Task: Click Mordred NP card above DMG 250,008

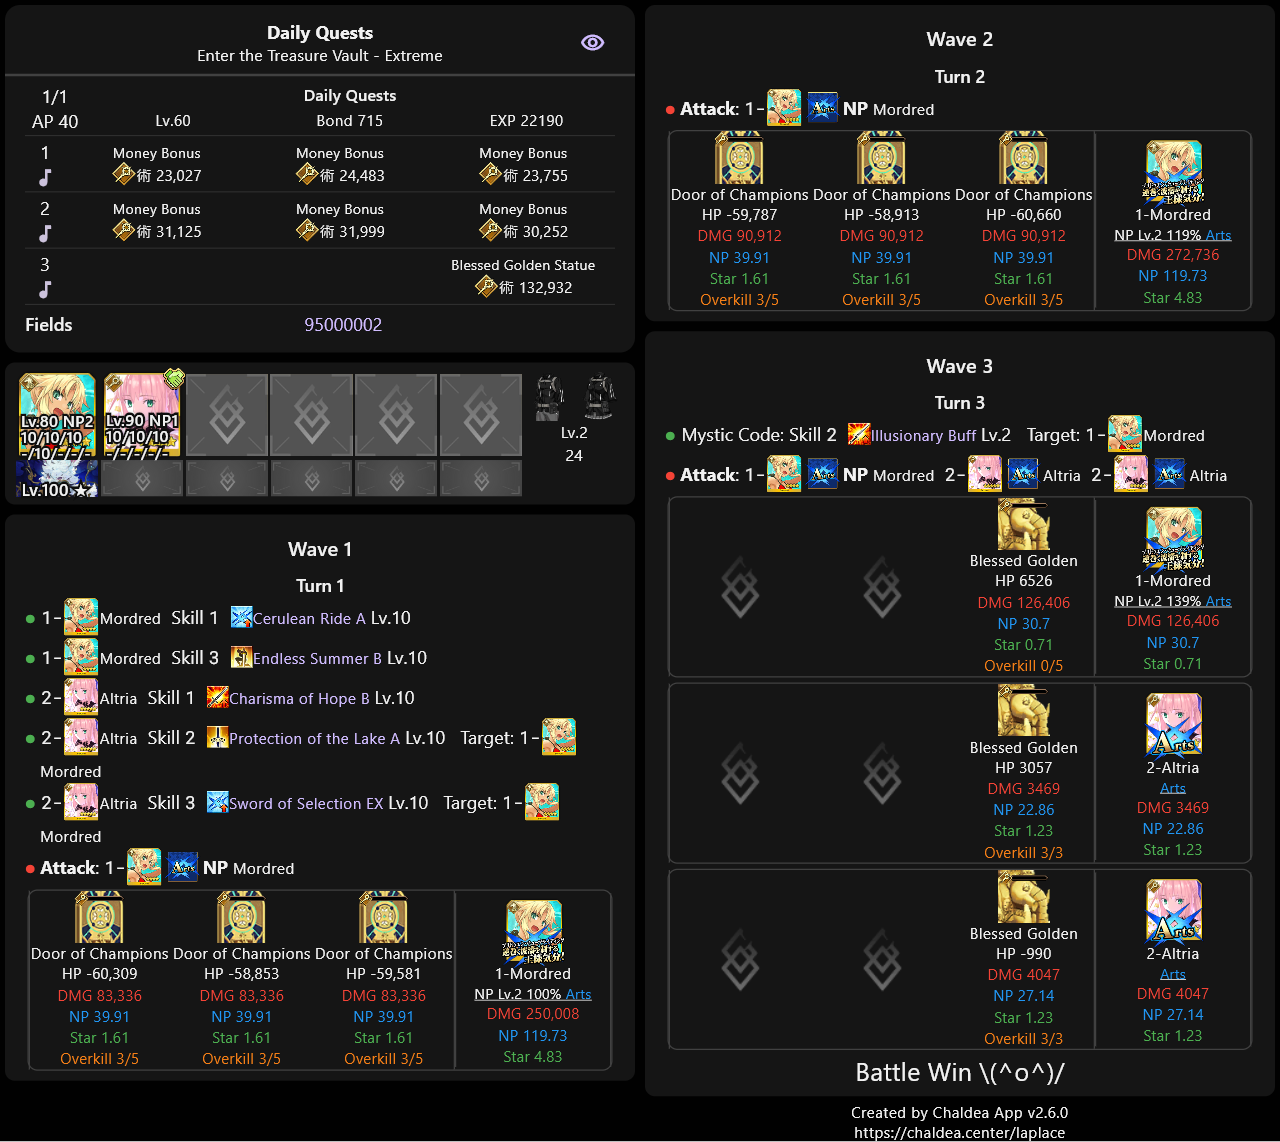Action: coord(534,932)
